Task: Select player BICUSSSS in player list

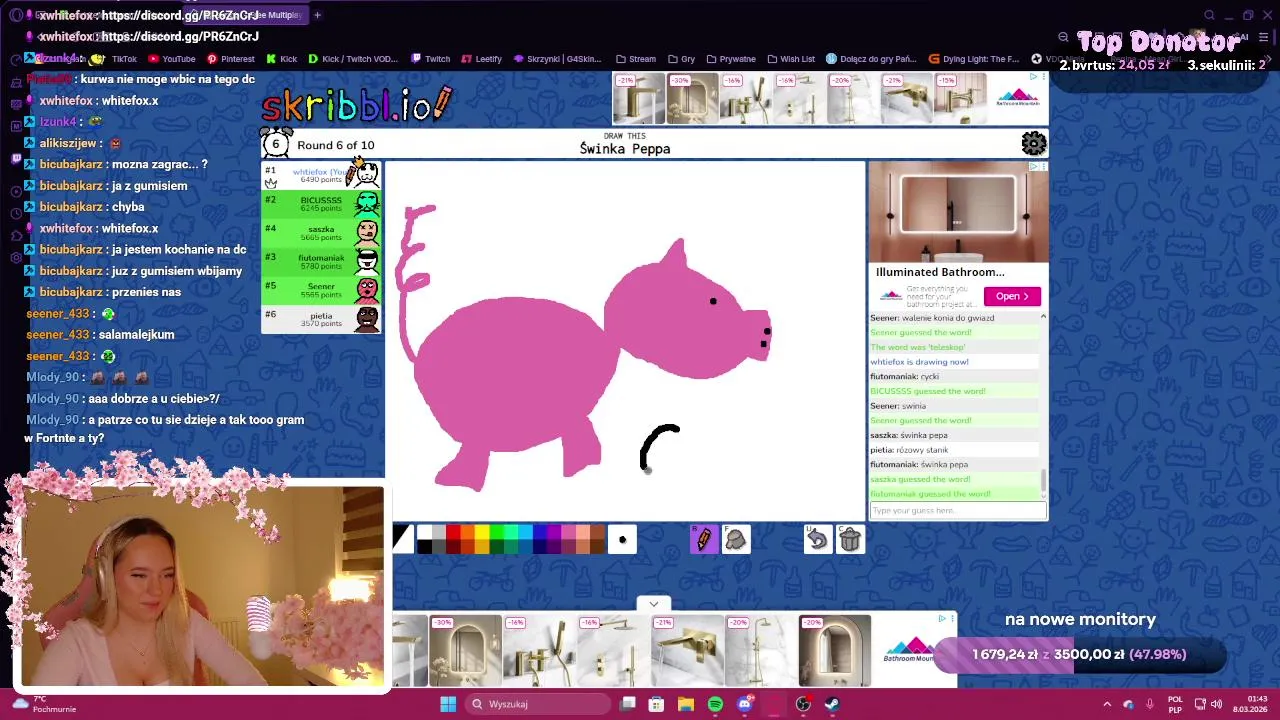Action: point(321,204)
